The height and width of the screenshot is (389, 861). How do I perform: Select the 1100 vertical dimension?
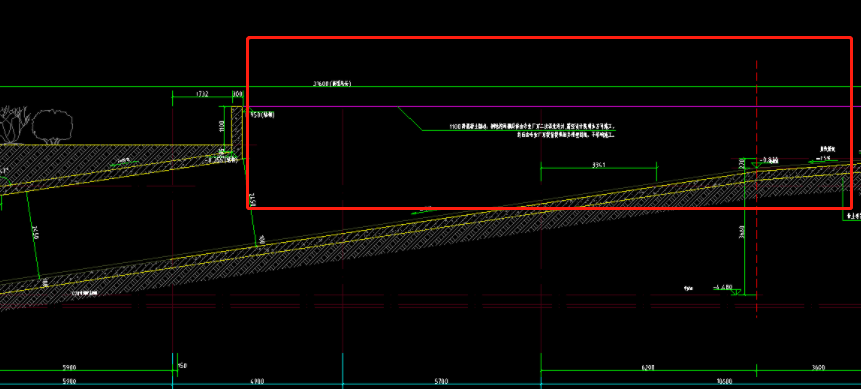[223, 125]
